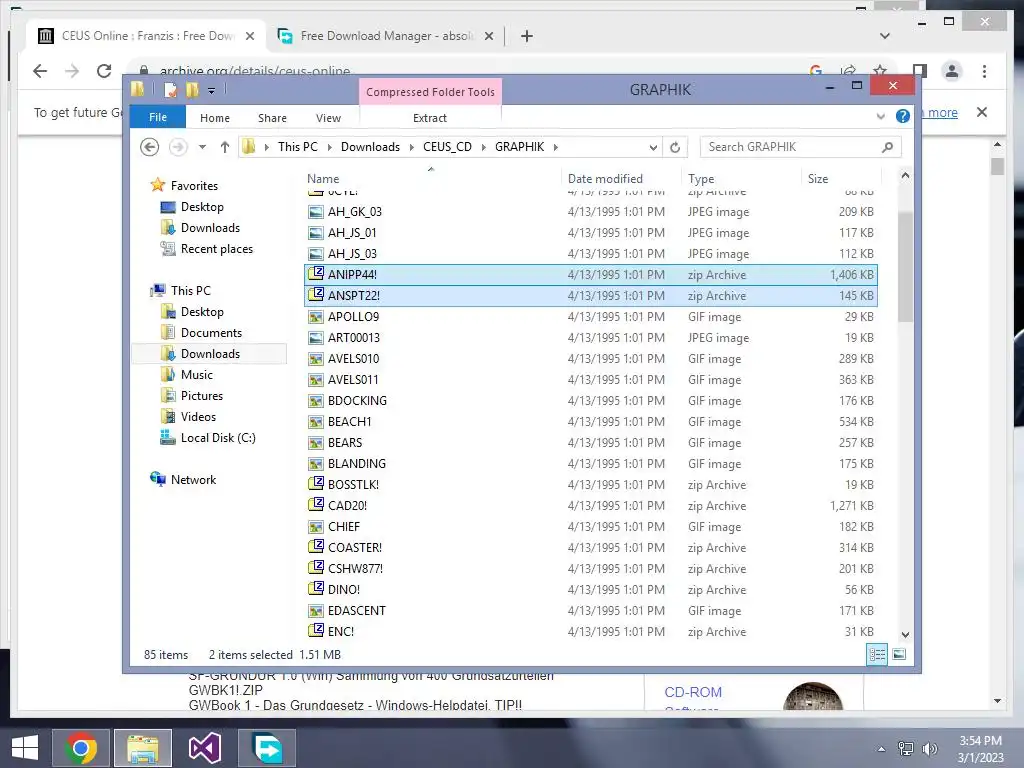Click file list scroll down arrow
Screen dimensions: 1024x768
tap(905, 635)
